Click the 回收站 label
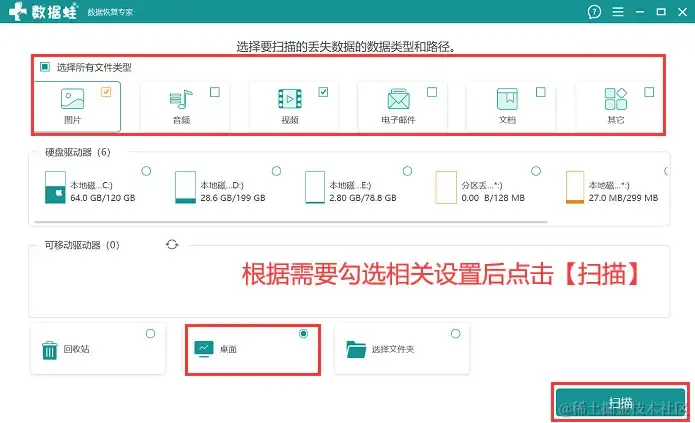This screenshot has width=695, height=423. pos(76,349)
